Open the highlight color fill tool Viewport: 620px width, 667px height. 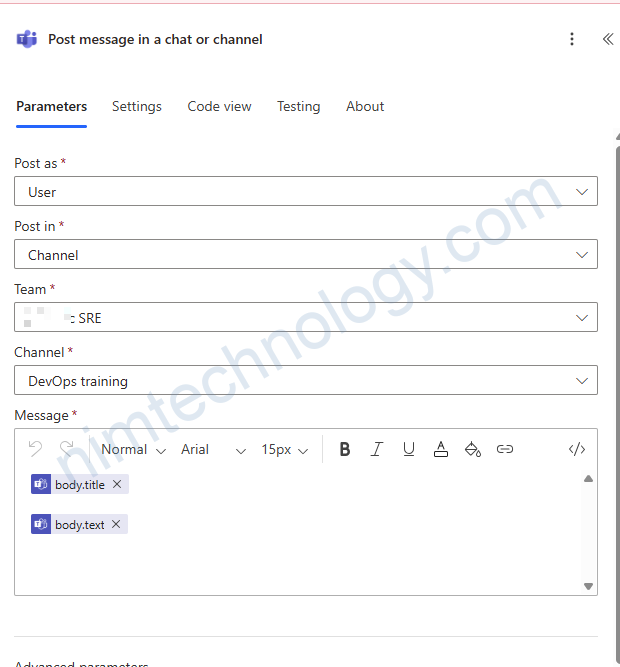coord(473,450)
